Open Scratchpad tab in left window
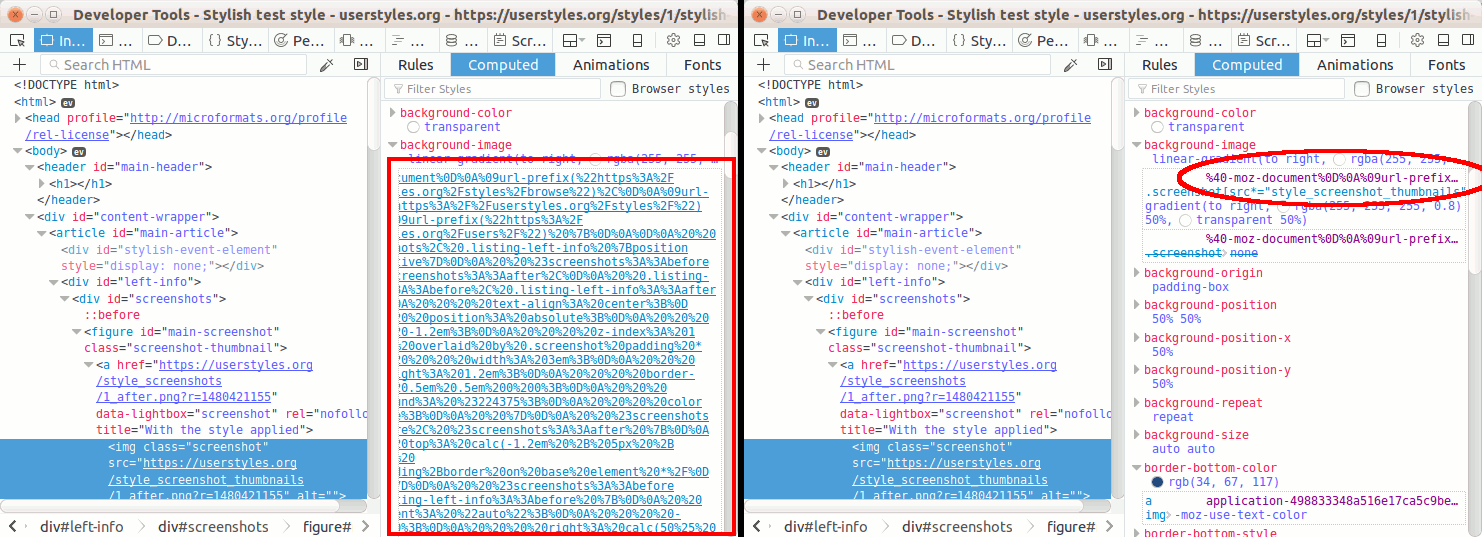 point(518,41)
